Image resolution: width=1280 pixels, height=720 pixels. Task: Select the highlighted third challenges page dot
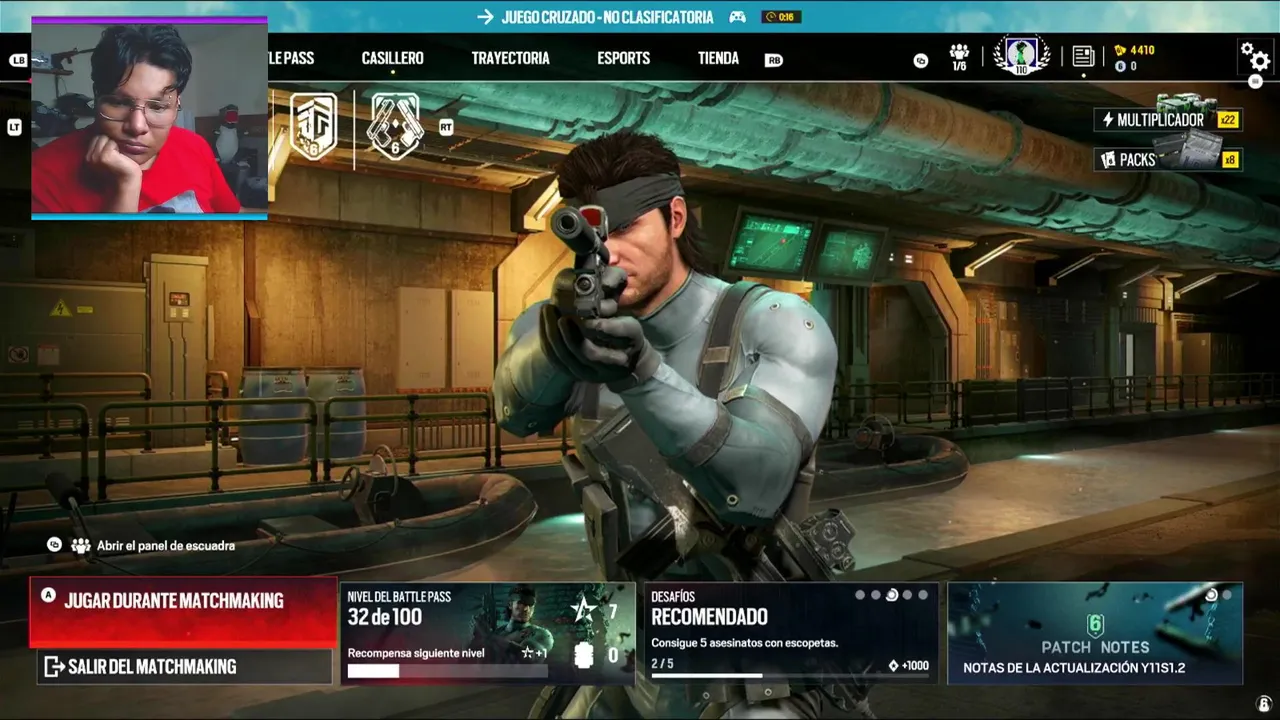[x=891, y=595]
